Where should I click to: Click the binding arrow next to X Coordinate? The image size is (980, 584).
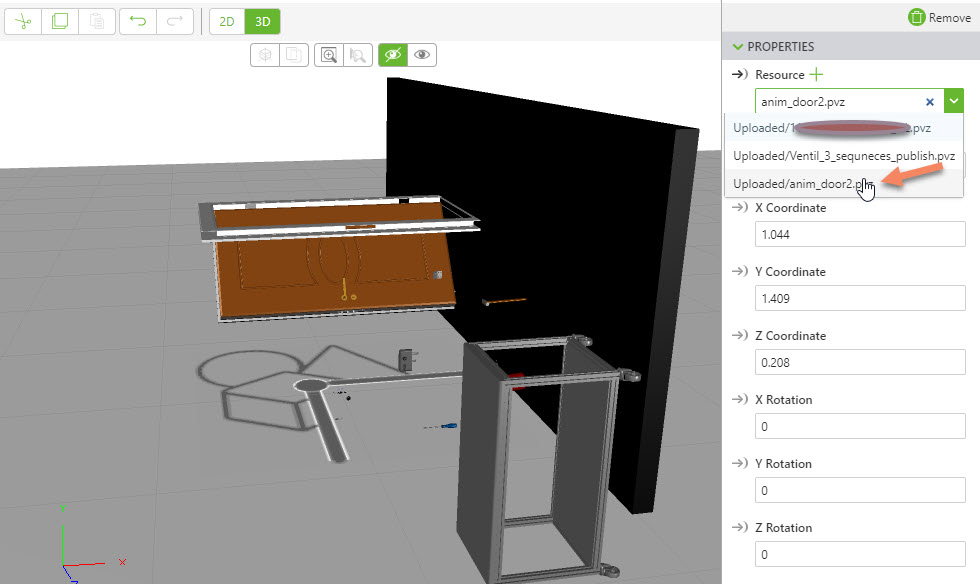(x=738, y=207)
